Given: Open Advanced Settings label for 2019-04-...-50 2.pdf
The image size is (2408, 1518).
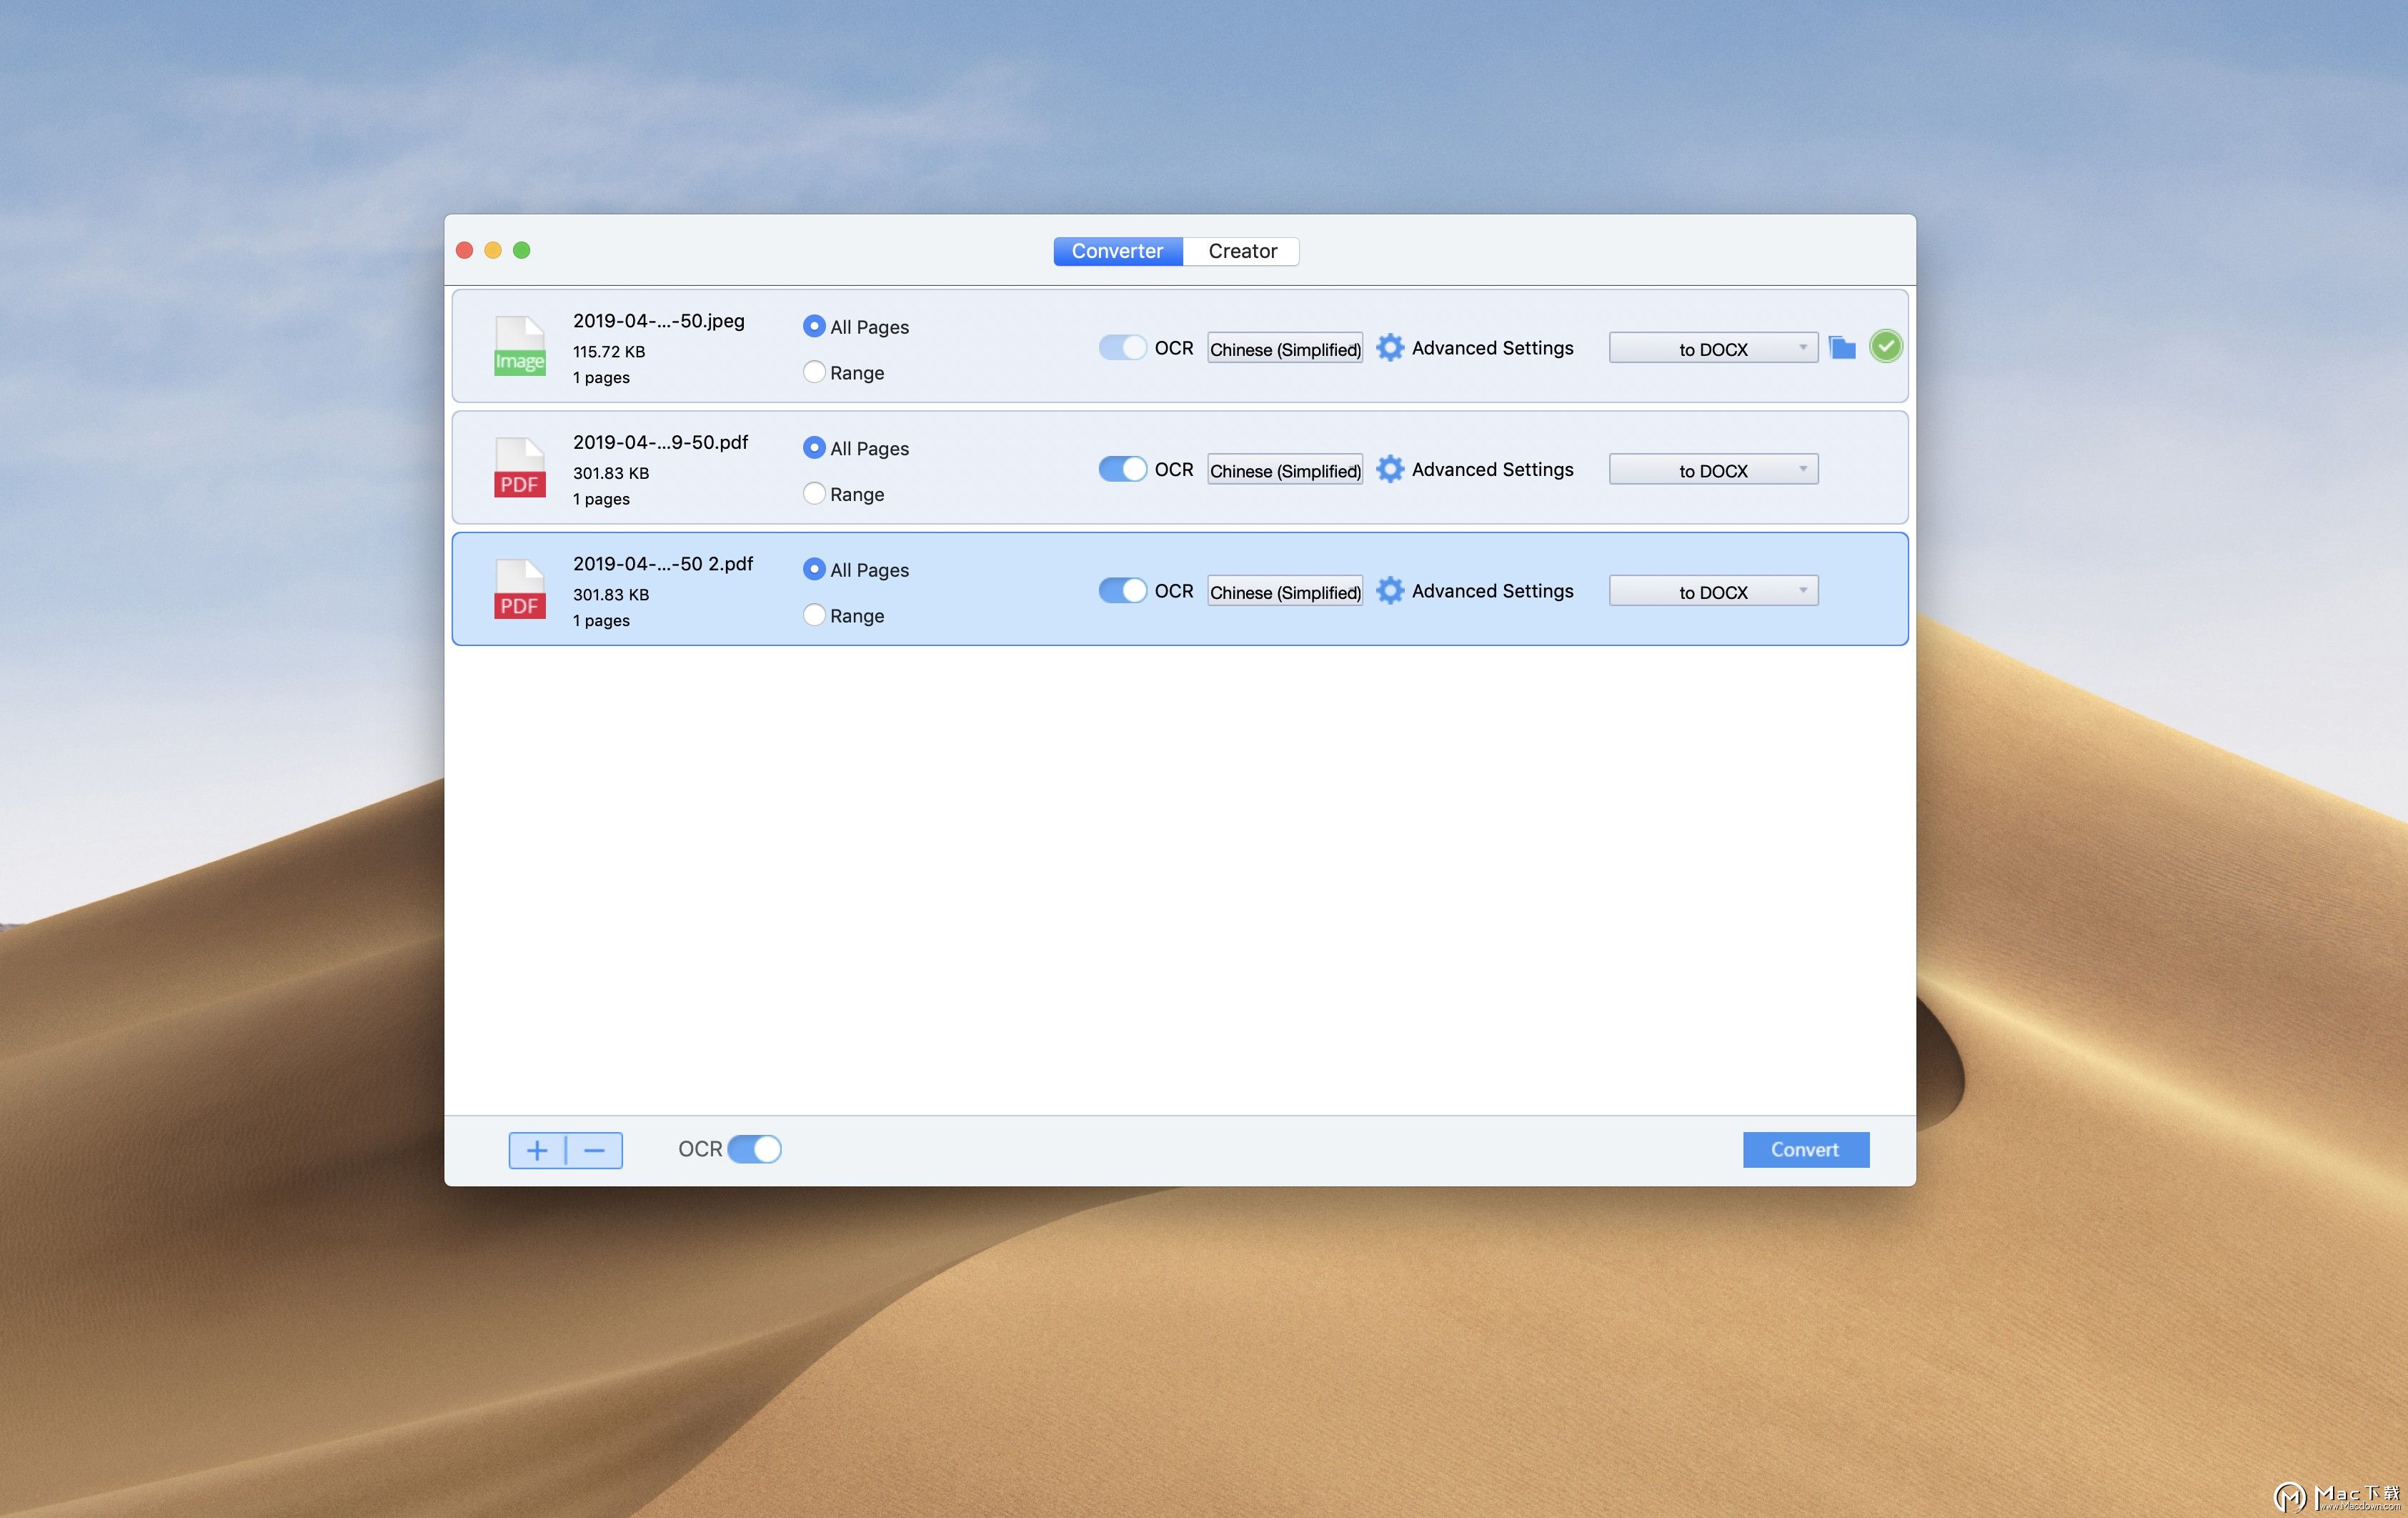Looking at the screenshot, I should pos(1492,590).
